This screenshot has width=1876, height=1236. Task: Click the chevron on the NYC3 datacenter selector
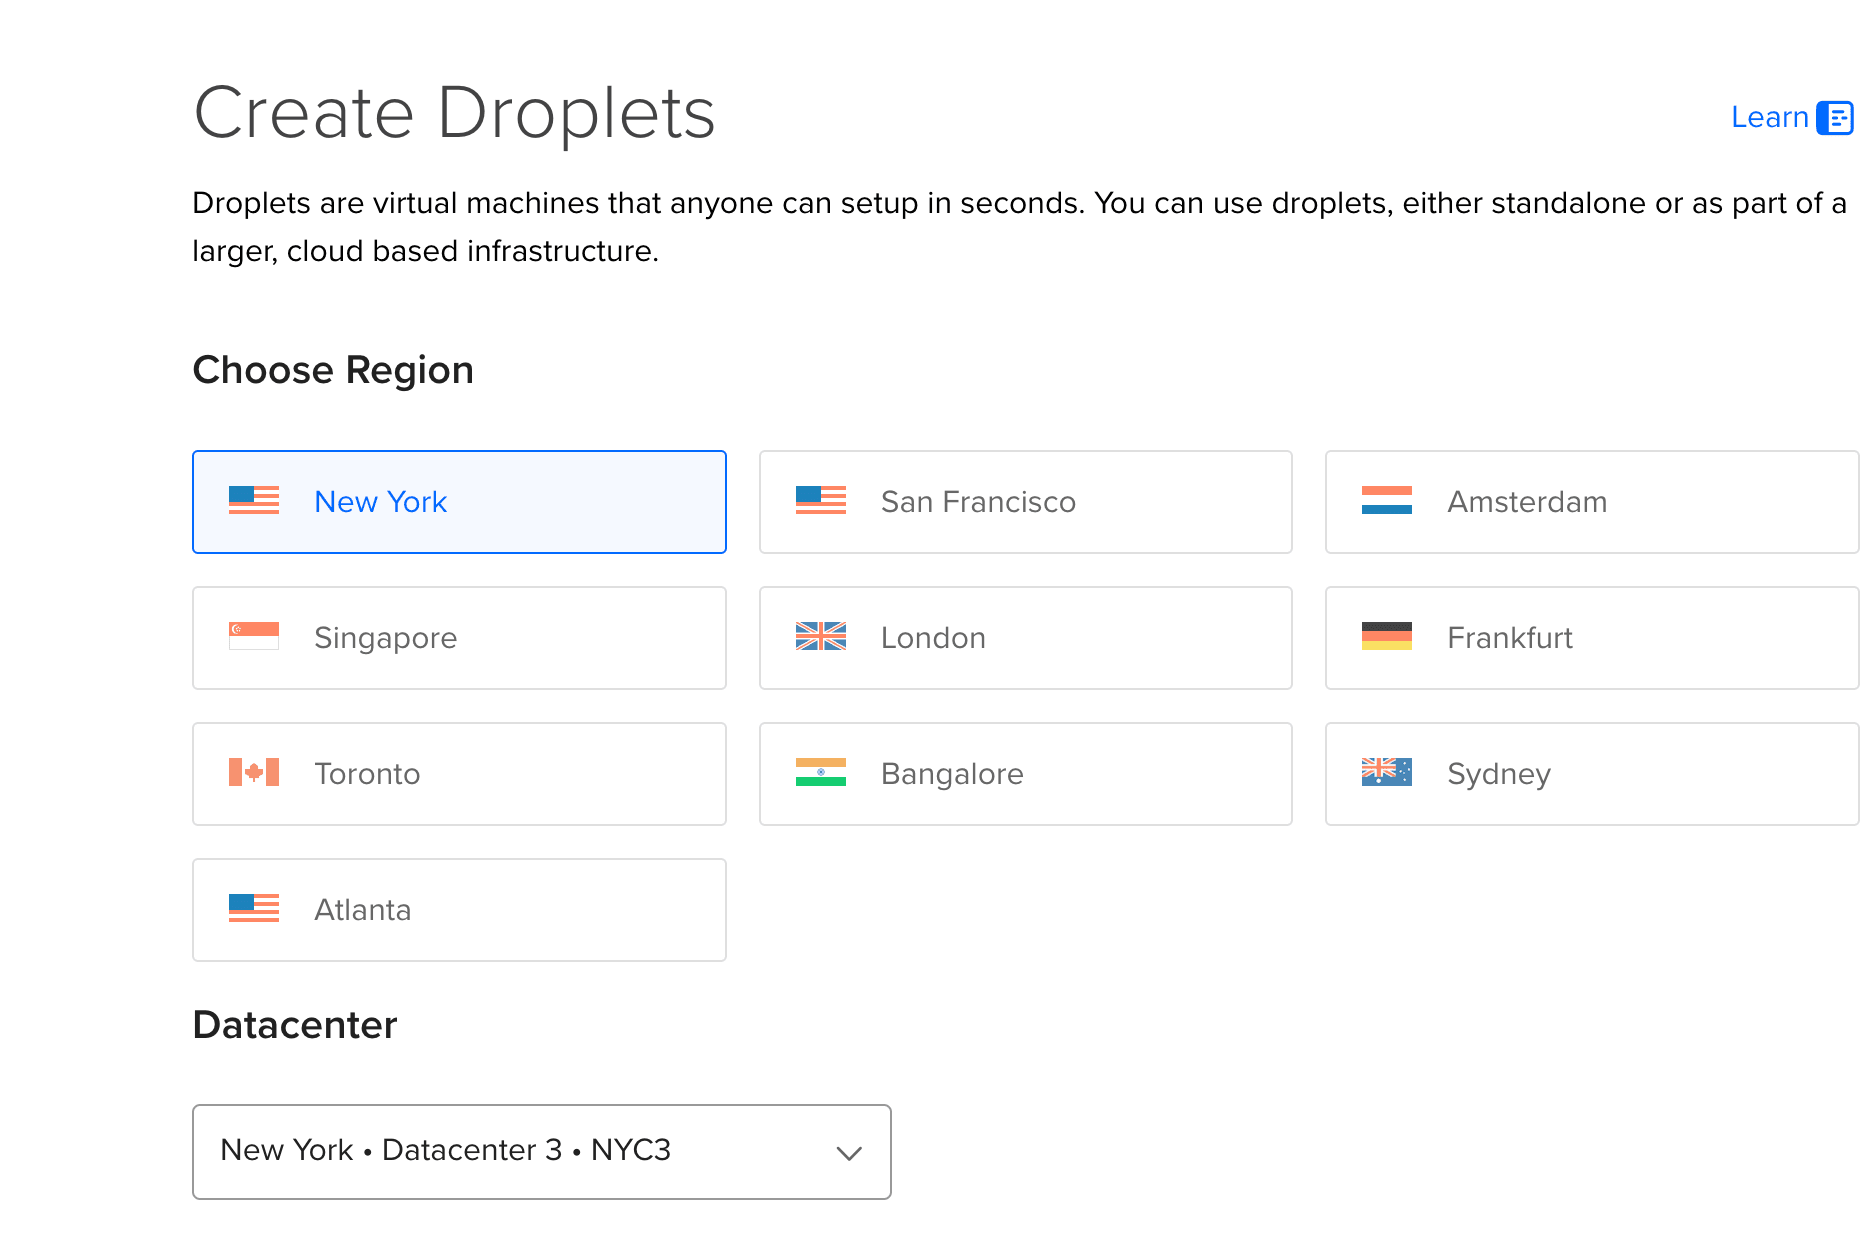848,1152
